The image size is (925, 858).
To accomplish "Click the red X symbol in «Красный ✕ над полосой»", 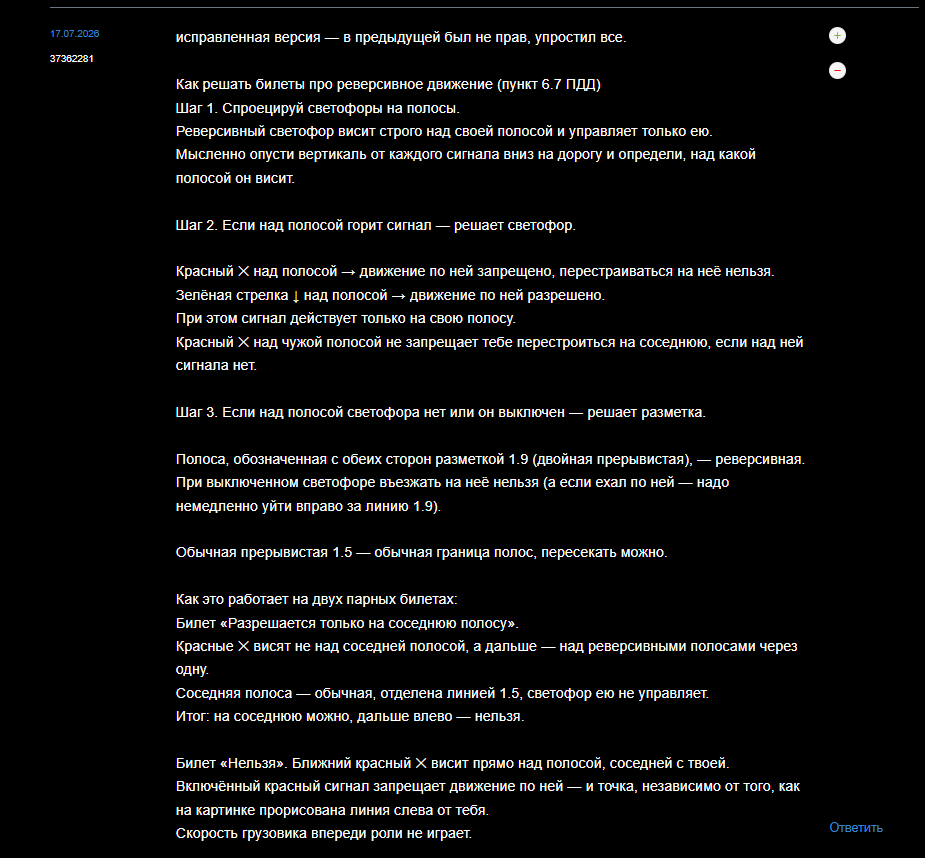I will click(244, 271).
